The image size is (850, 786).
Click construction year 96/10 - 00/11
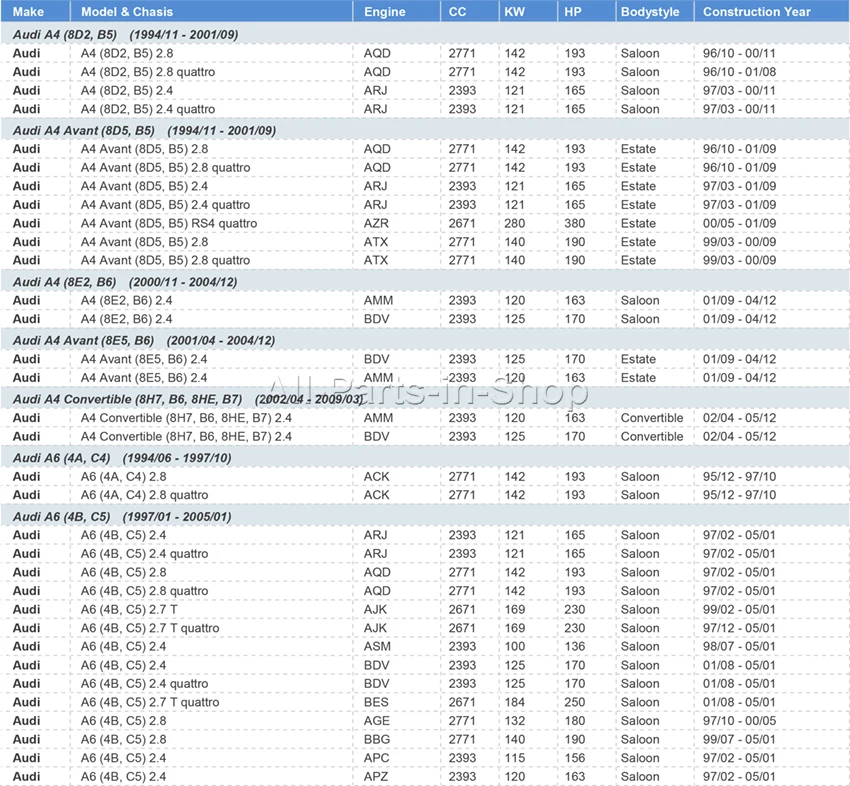pyautogui.click(x=739, y=53)
